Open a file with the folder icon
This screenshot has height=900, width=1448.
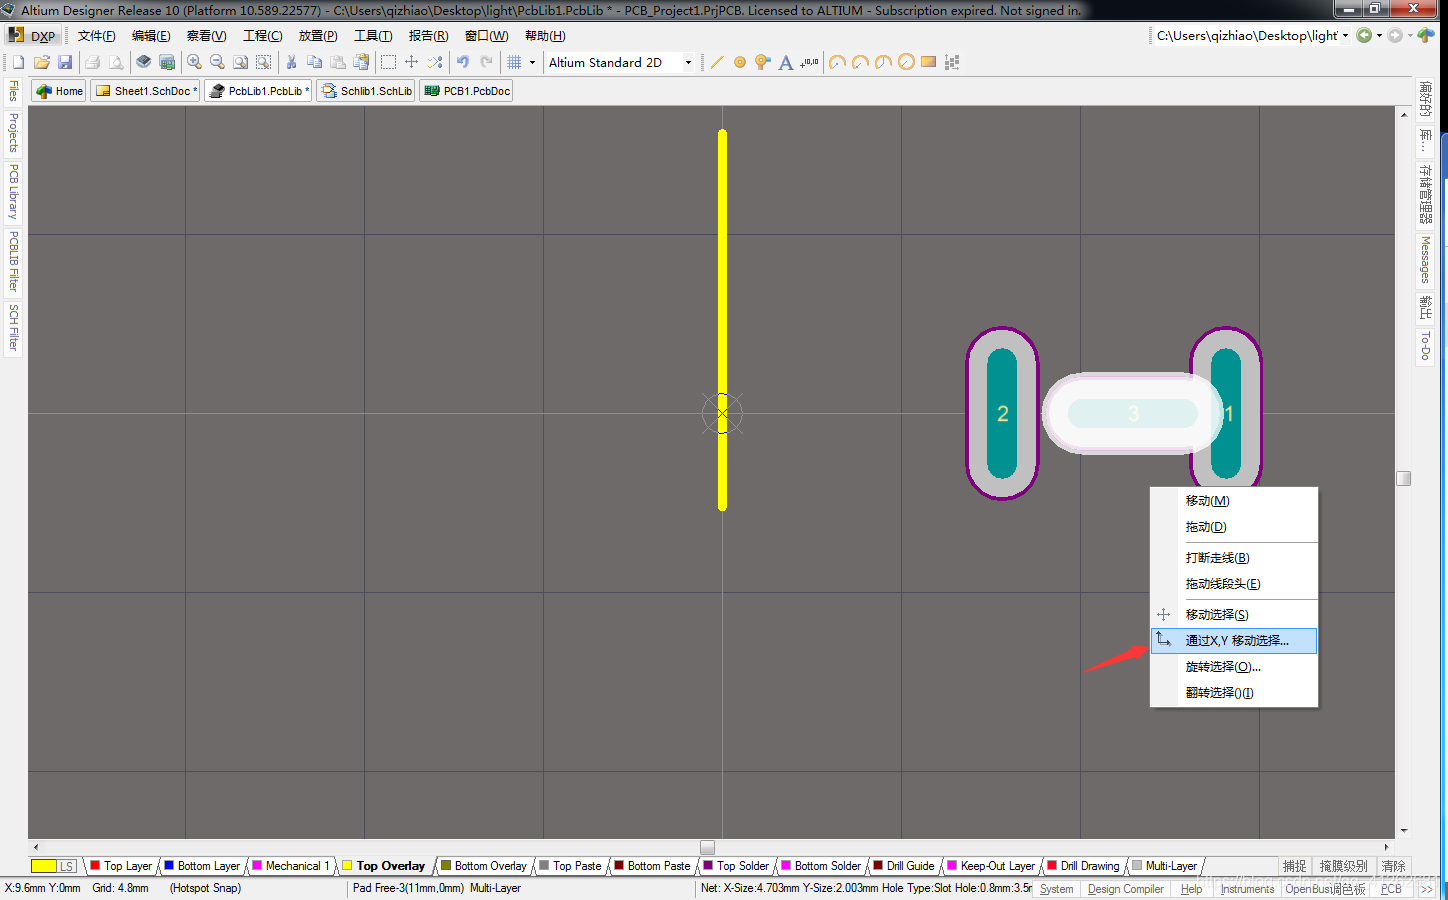coord(41,62)
